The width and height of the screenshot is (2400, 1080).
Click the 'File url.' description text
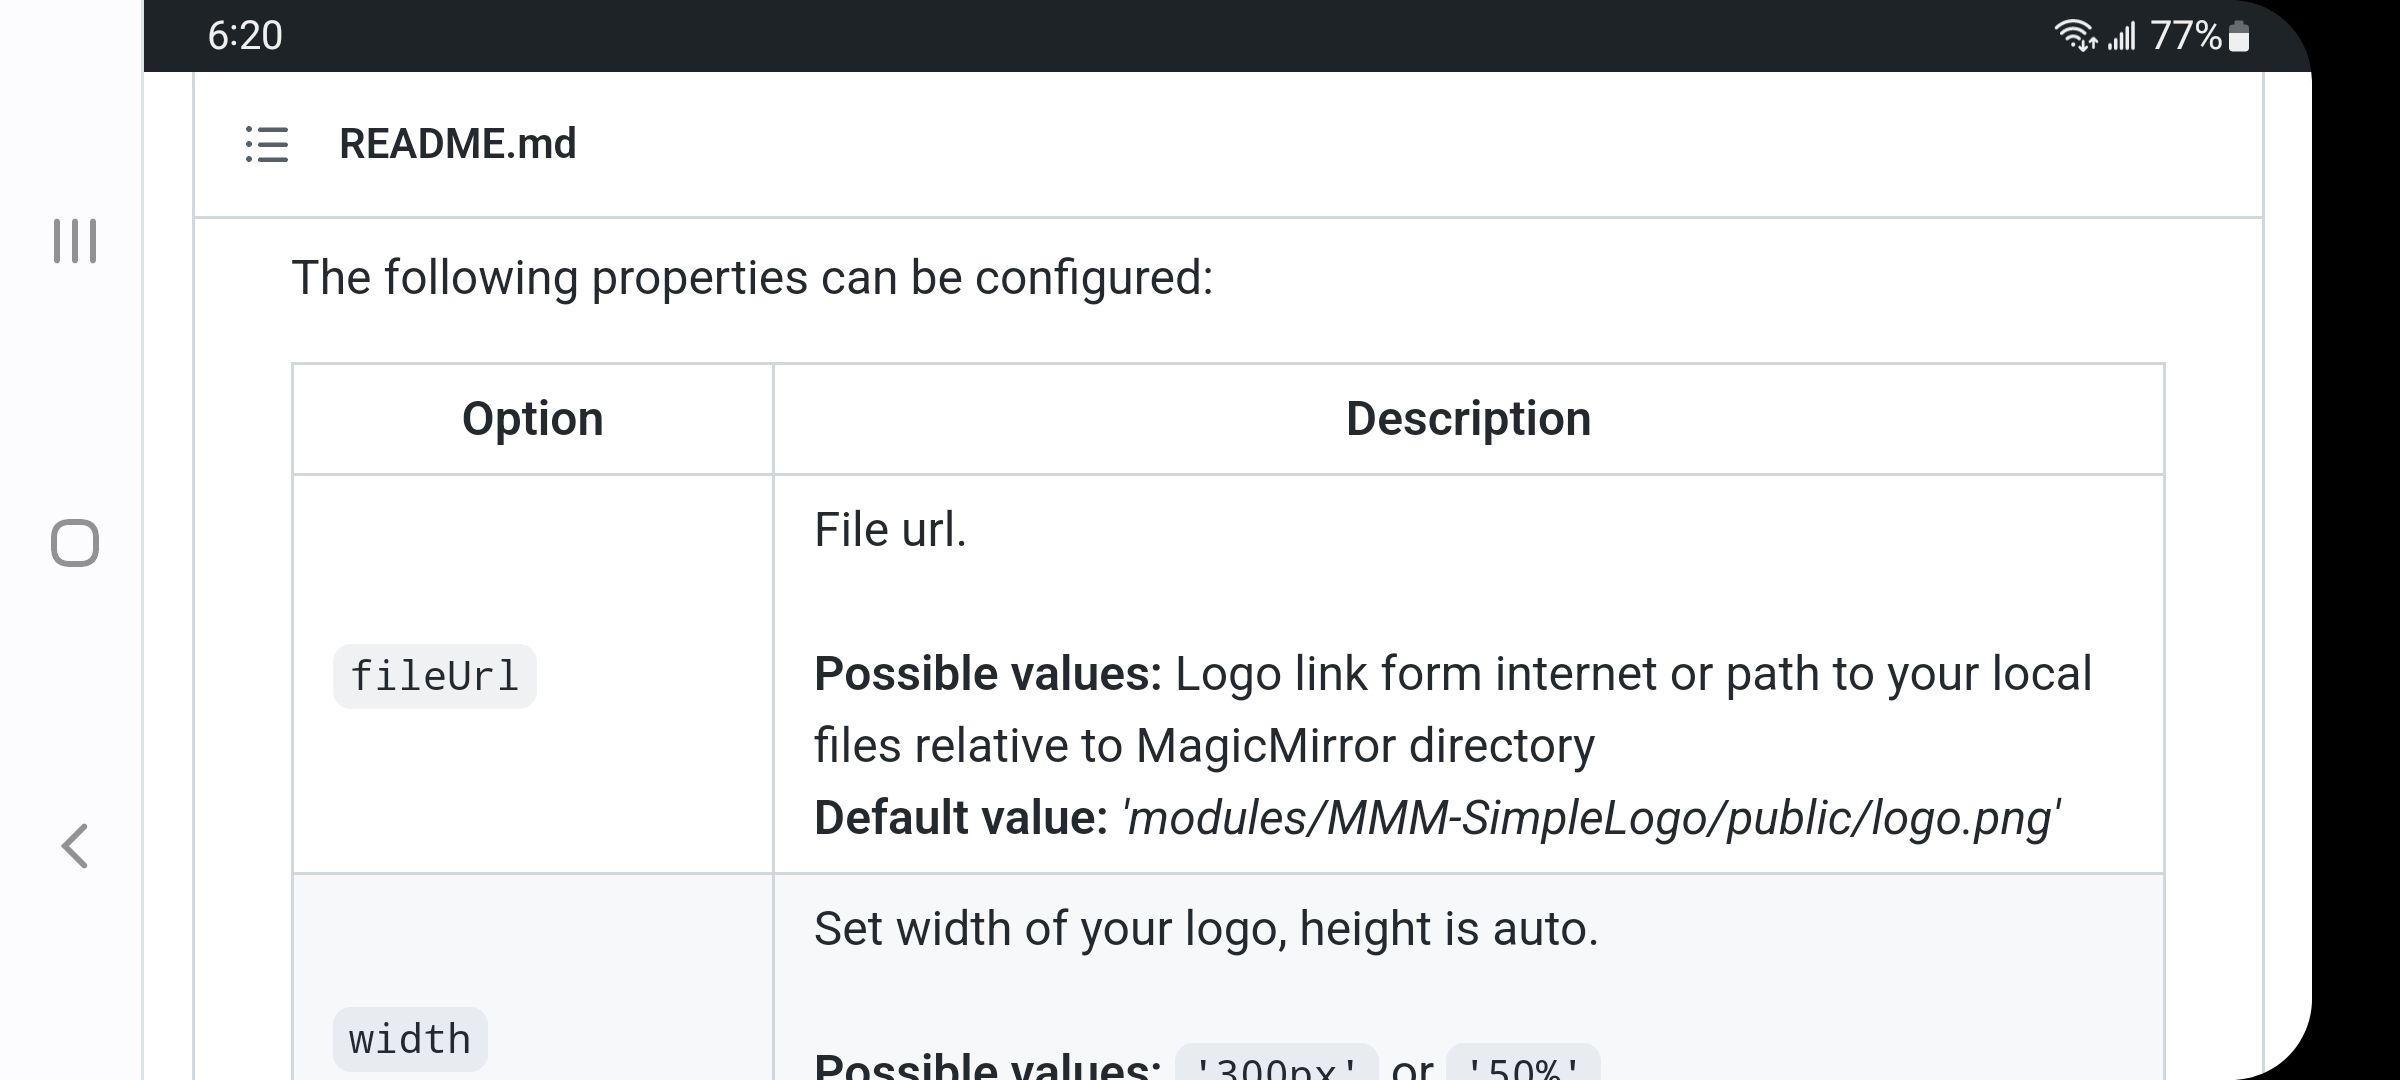click(x=890, y=530)
